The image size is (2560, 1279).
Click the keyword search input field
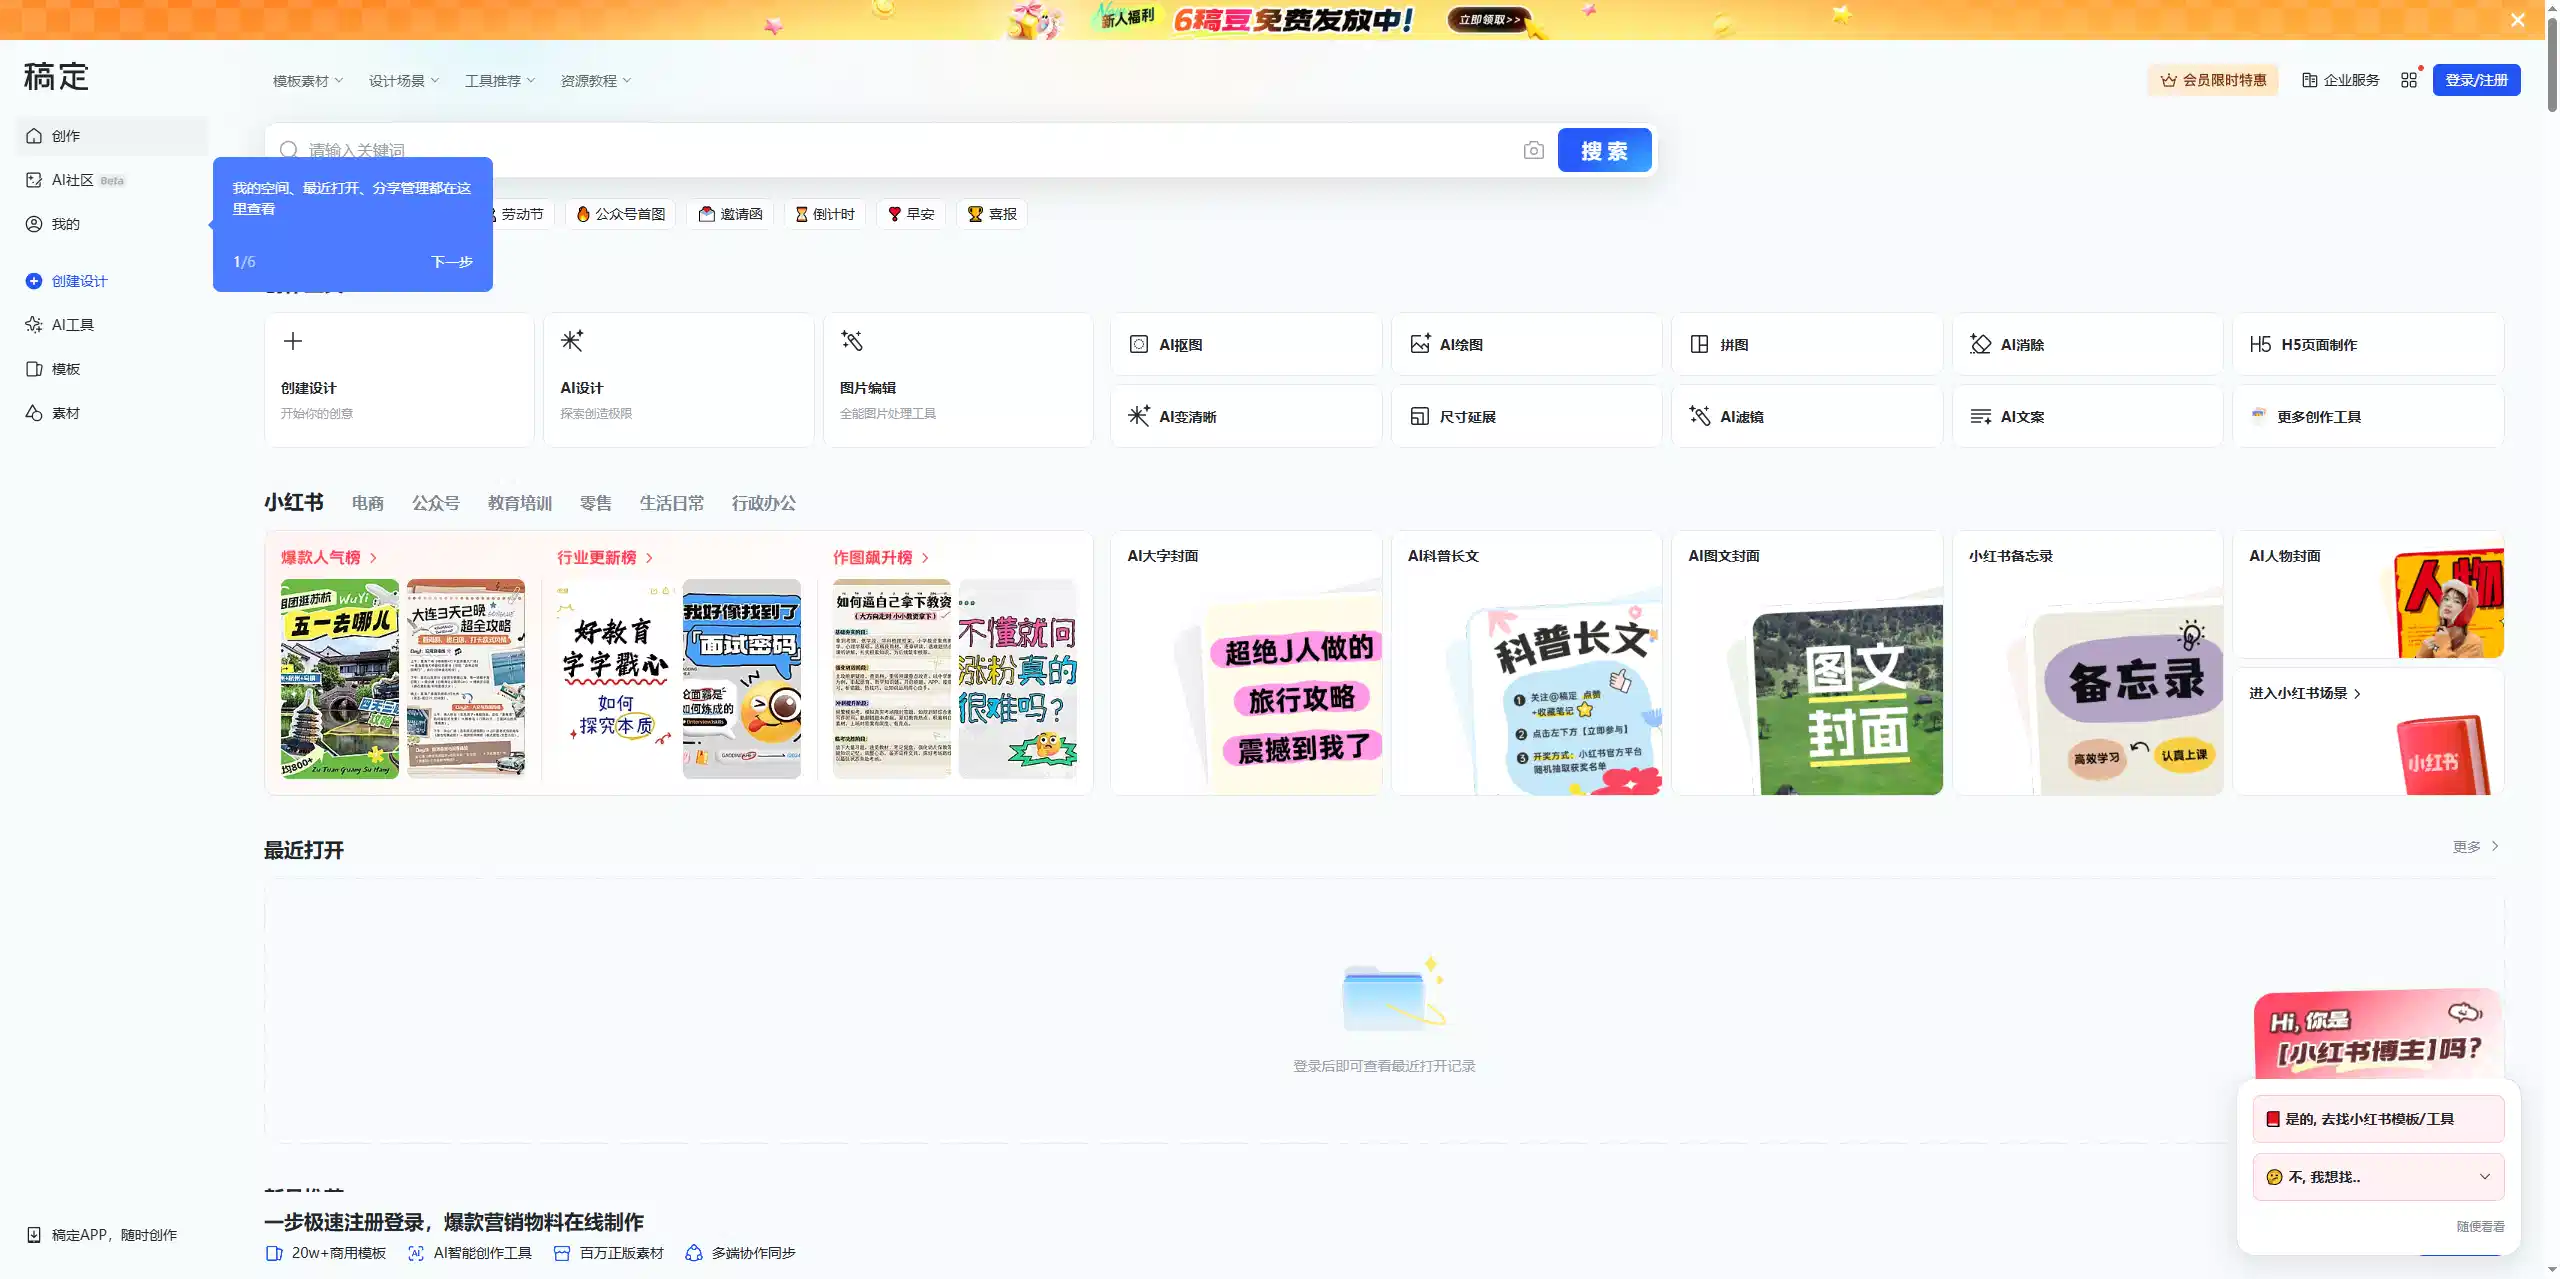pyautogui.click(x=900, y=150)
